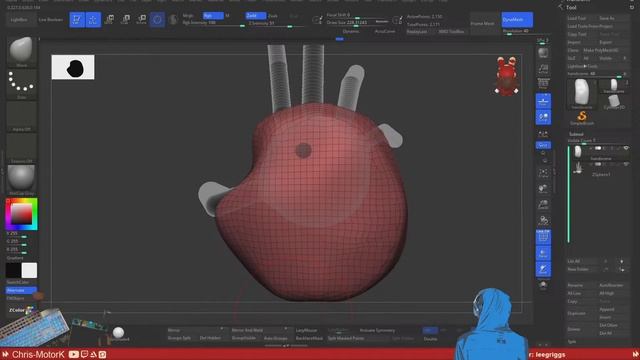The width and height of the screenshot is (640, 360).
Task: Select the white main color swatch
Action: coord(29,270)
